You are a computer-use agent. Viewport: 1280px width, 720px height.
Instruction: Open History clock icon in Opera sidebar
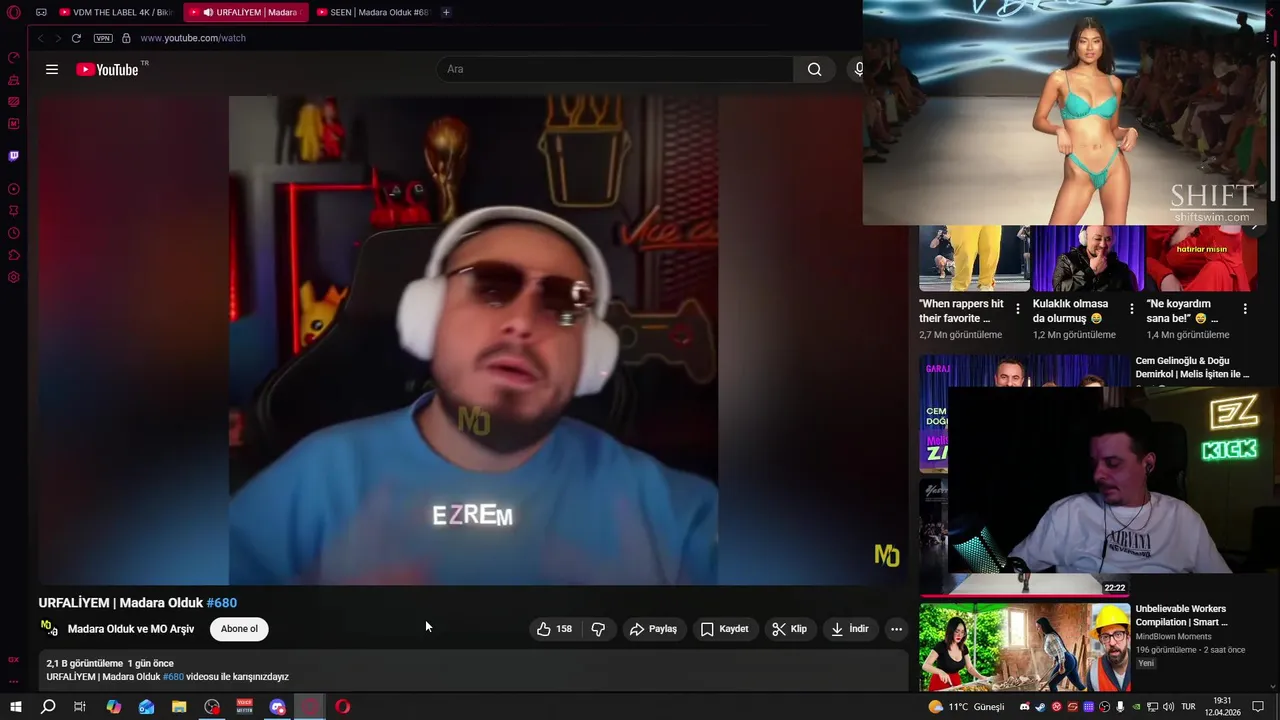(x=14, y=233)
